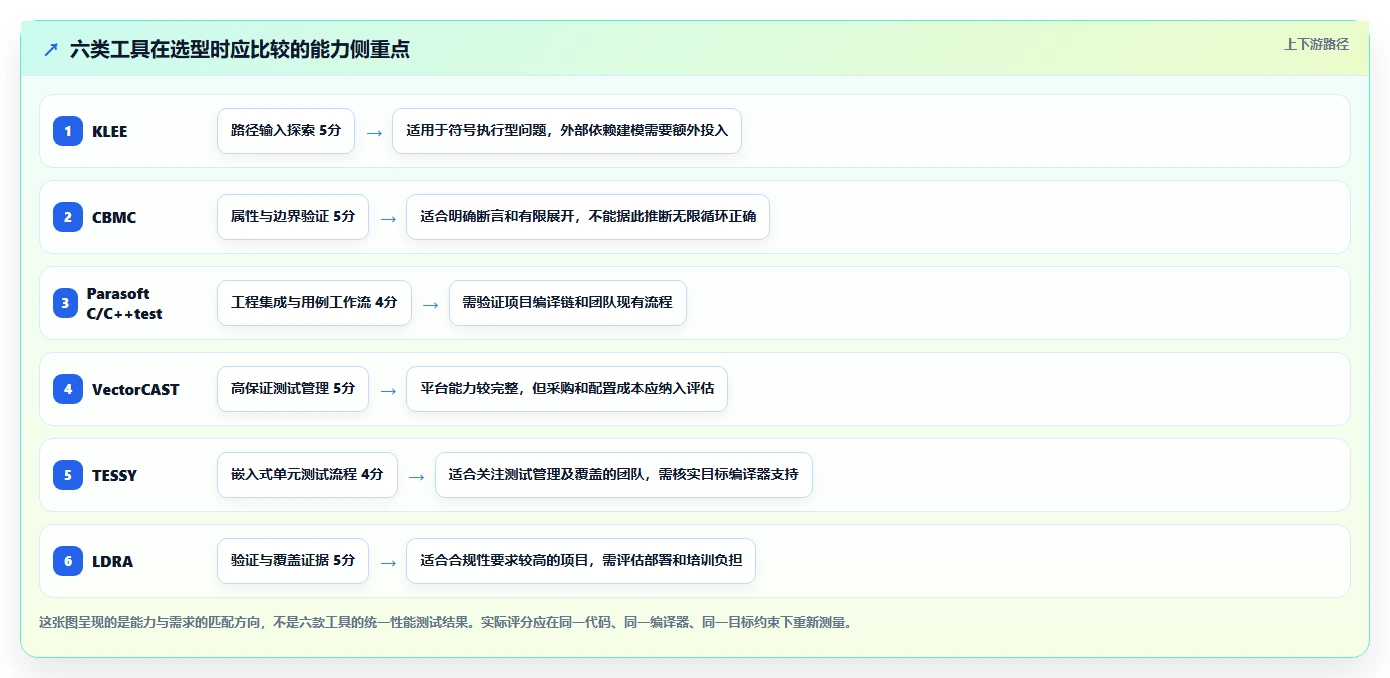
Task: Click the footnote starting 这张图呈现的是
Action: (445, 622)
